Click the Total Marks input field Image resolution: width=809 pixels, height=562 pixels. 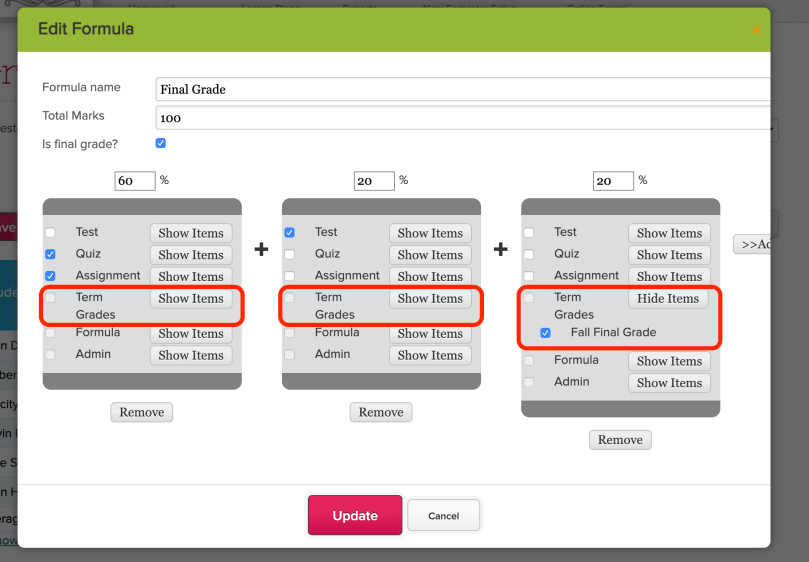pyautogui.click(x=462, y=118)
